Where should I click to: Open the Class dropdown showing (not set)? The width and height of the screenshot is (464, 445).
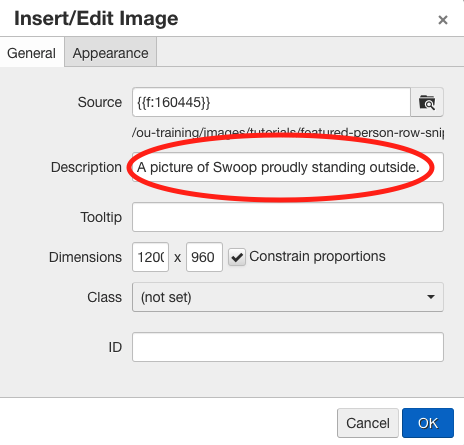288,297
